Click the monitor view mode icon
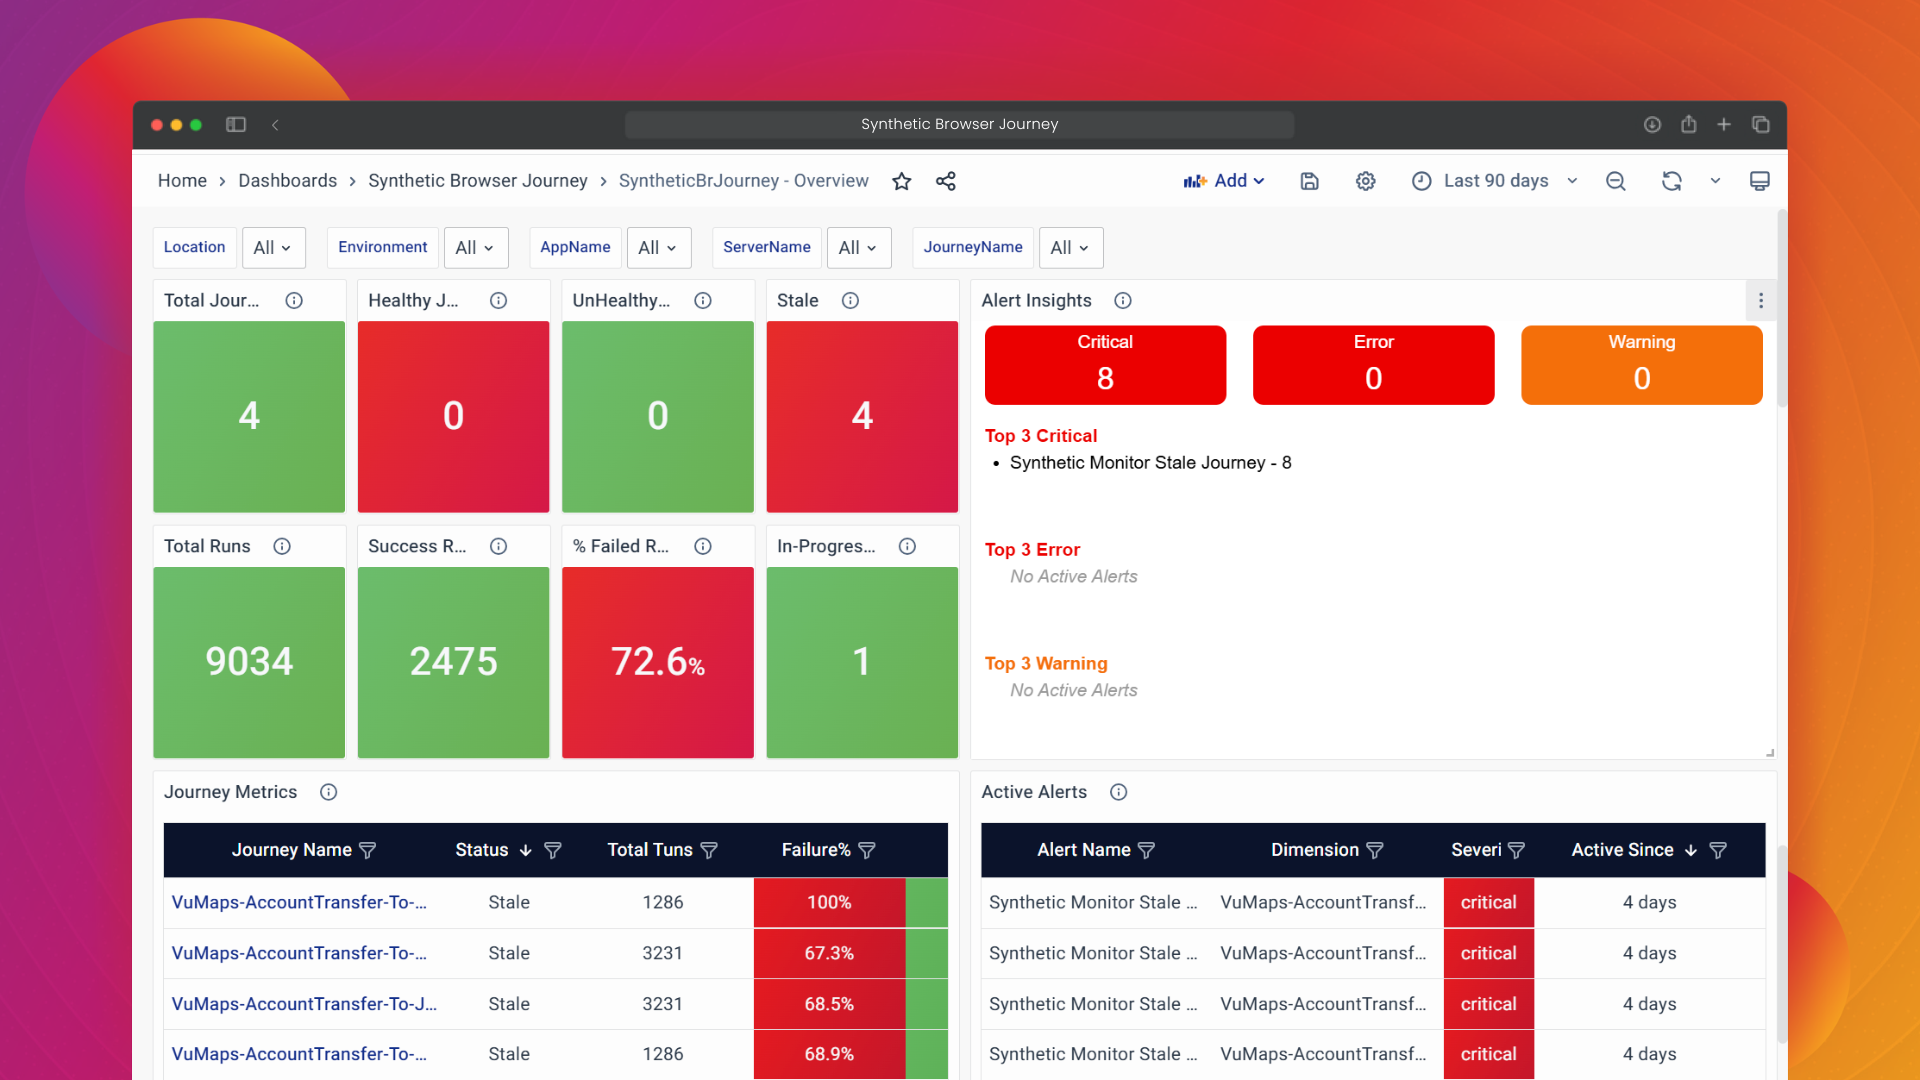This screenshot has width=1920, height=1080. click(1759, 181)
